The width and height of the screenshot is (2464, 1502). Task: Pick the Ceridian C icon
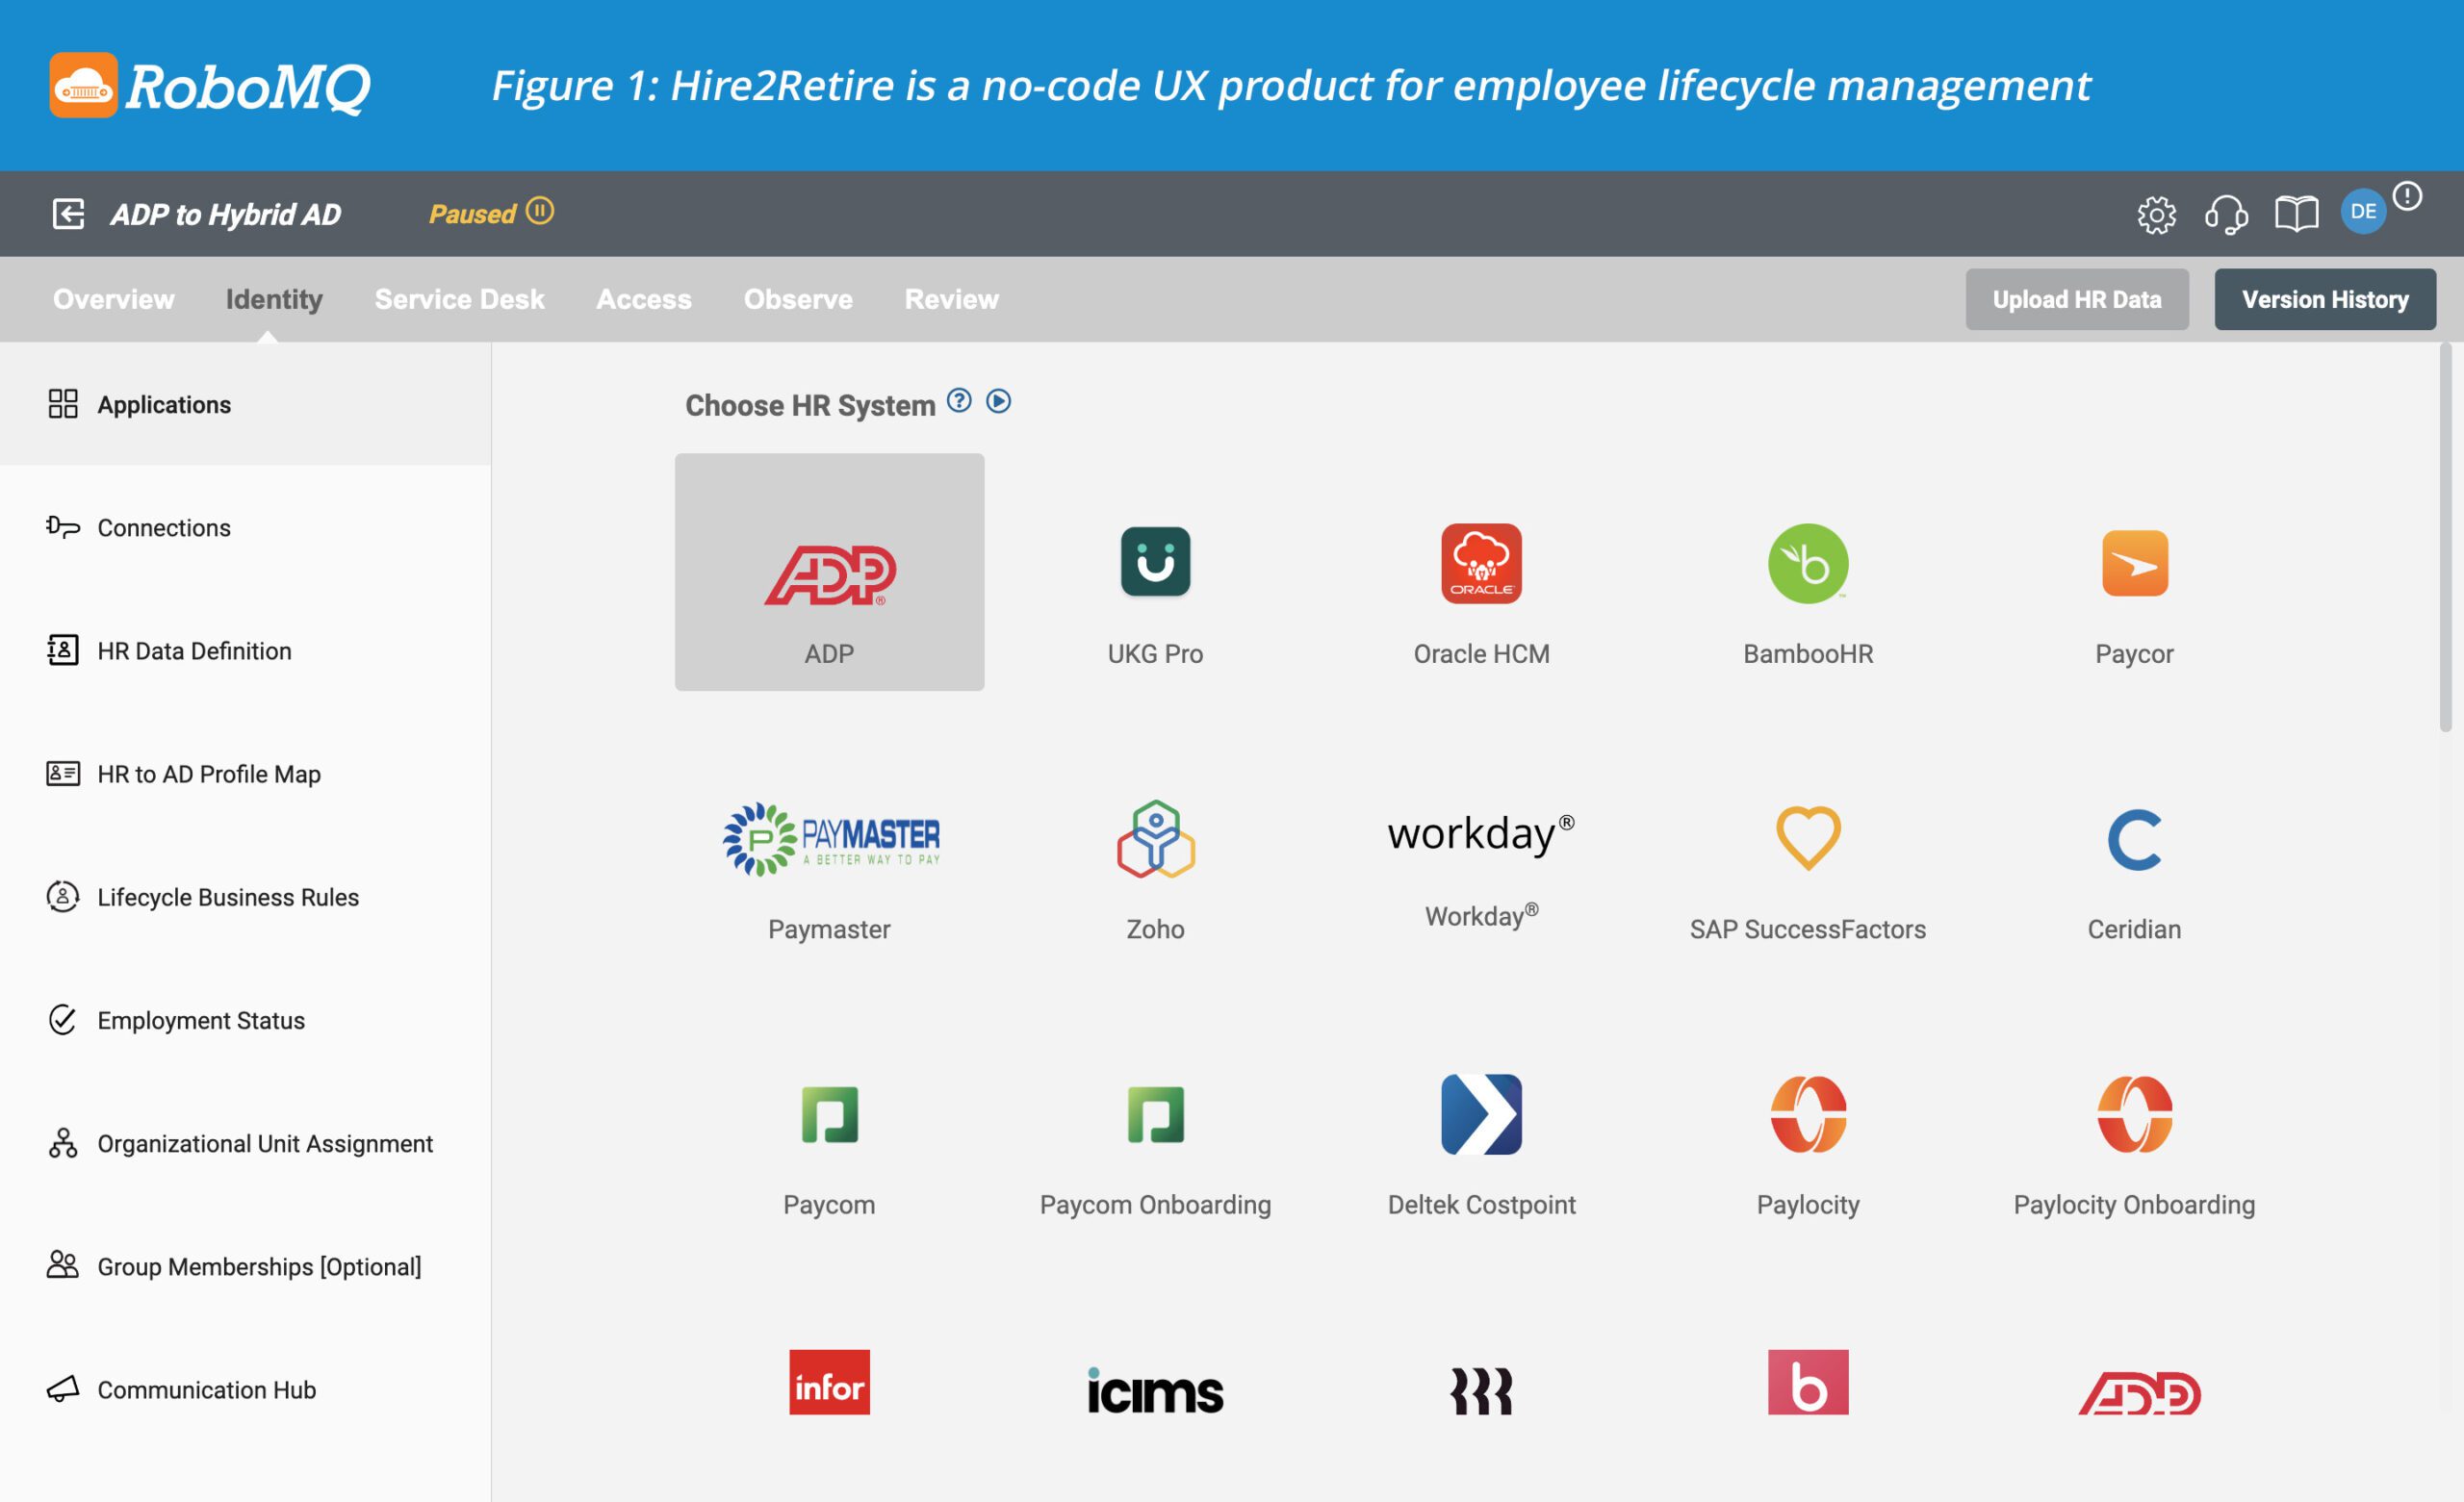click(x=2135, y=839)
